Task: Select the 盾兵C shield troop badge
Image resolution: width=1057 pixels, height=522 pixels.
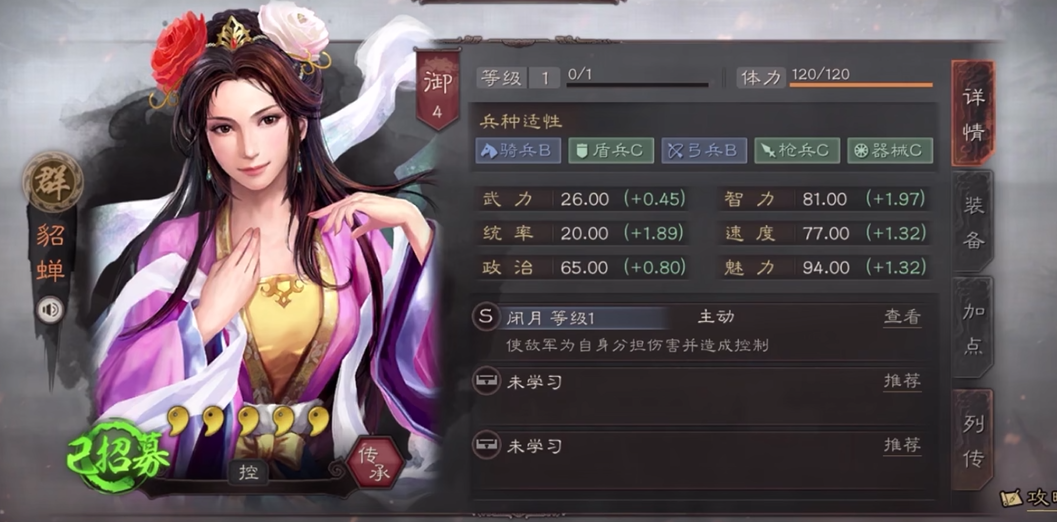Action: 611,150
